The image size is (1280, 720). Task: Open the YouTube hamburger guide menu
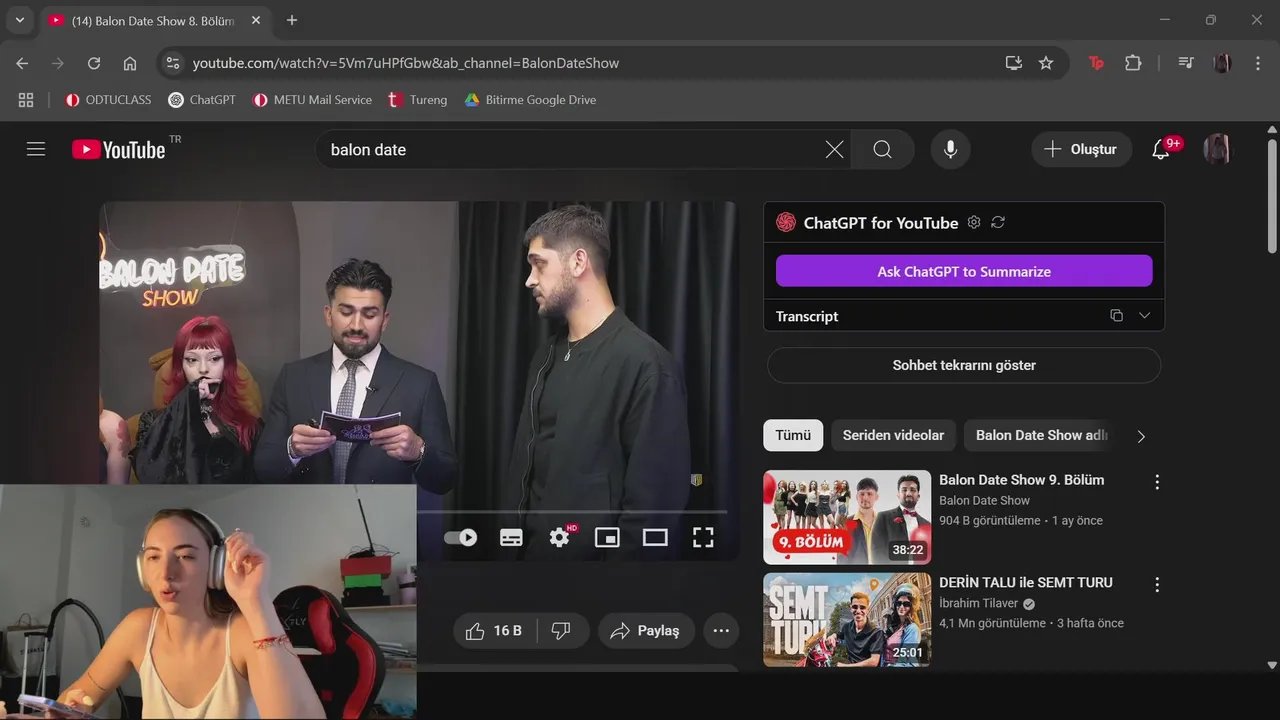36,149
